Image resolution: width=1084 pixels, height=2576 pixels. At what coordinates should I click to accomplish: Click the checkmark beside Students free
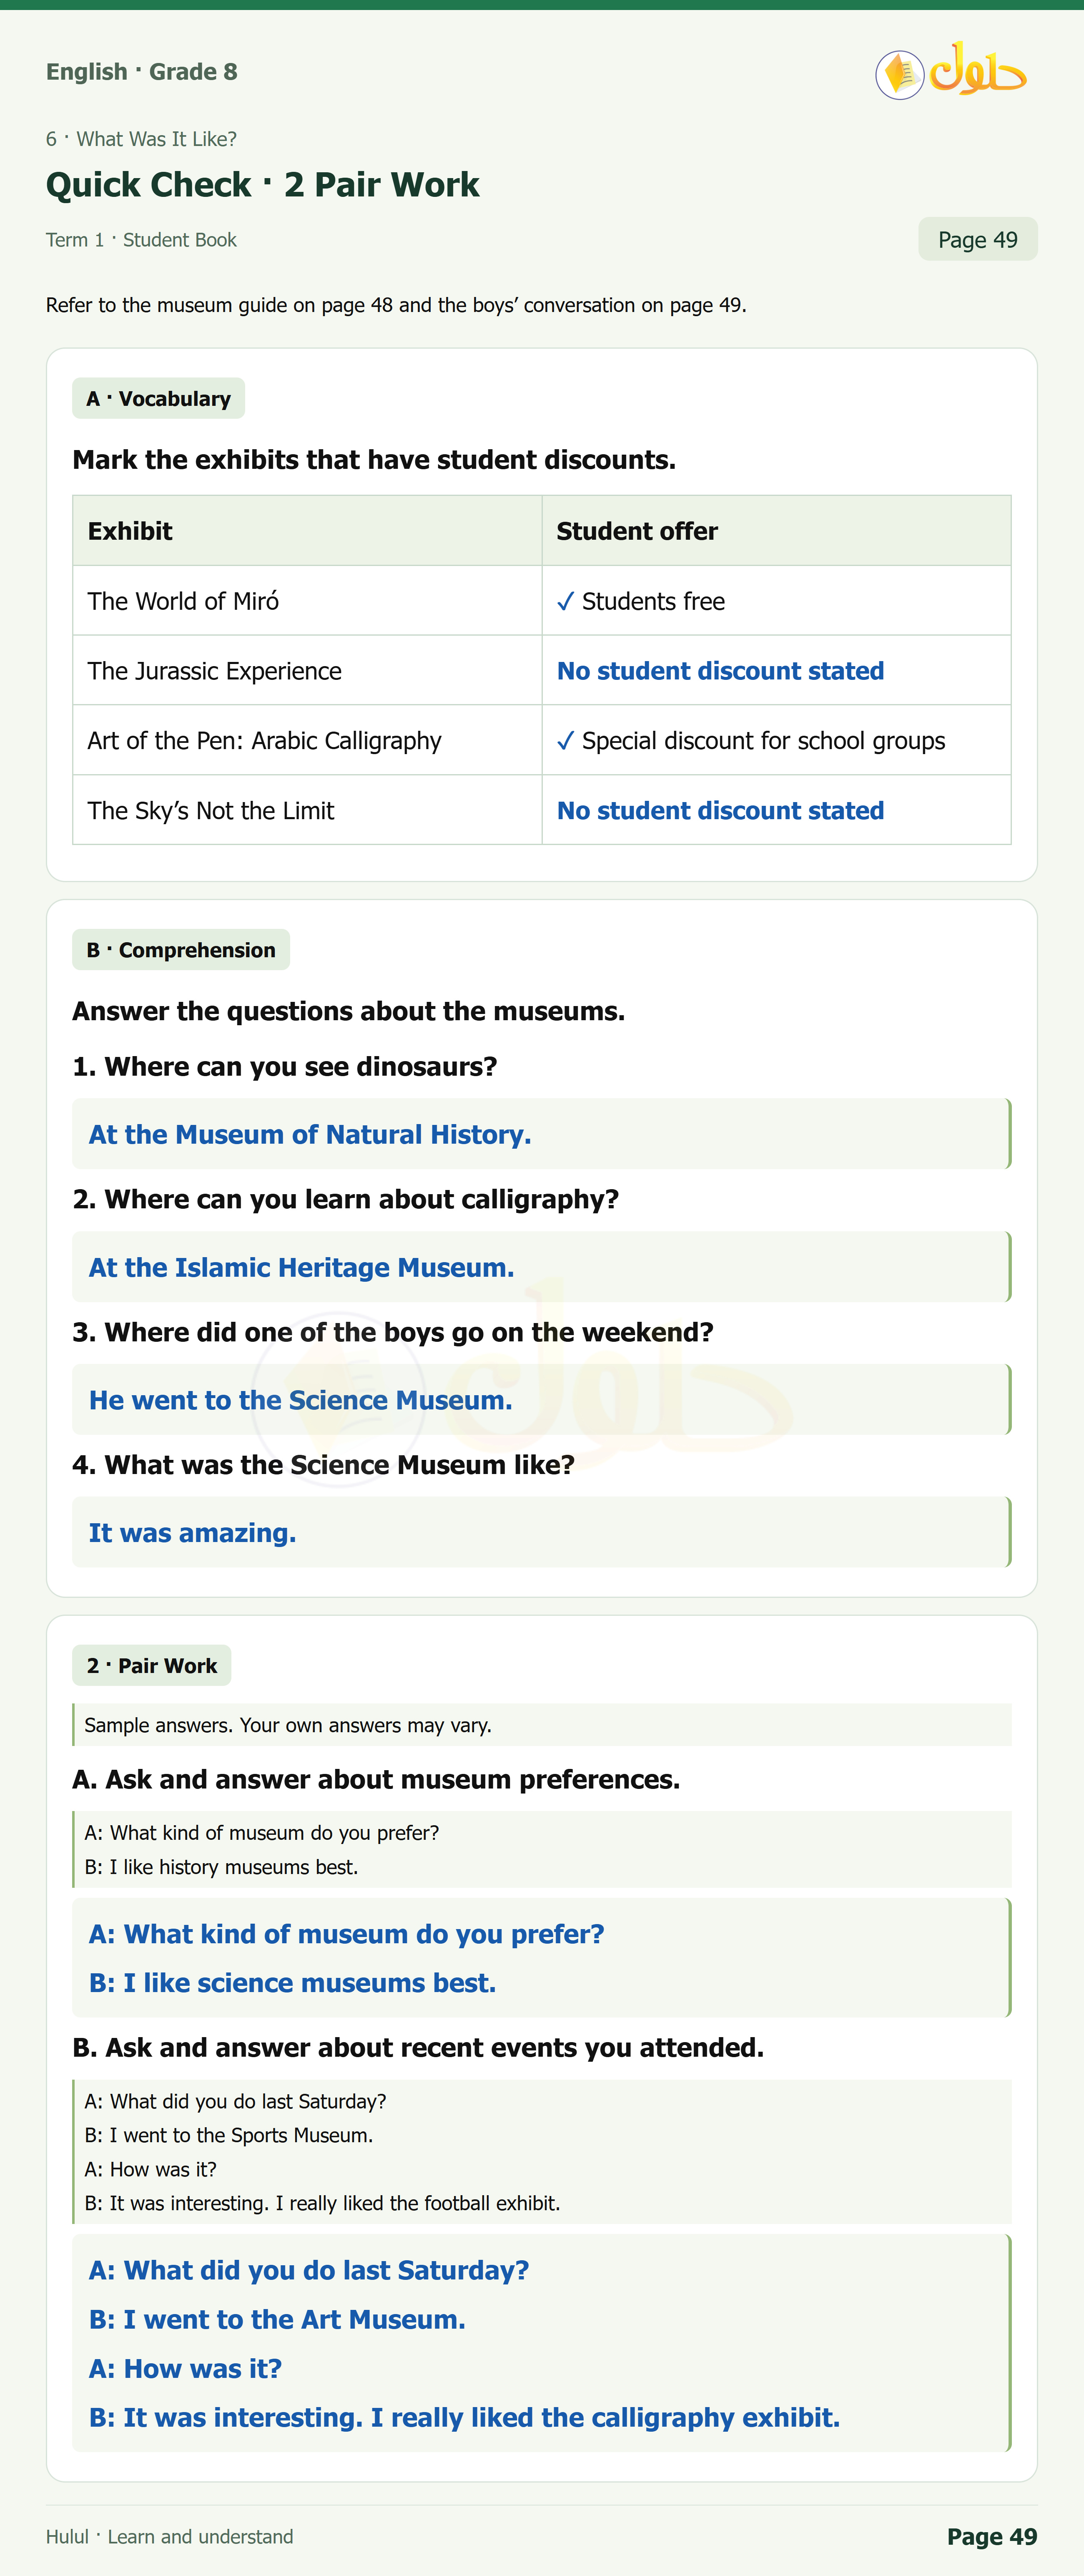click(x=565, y=601)
